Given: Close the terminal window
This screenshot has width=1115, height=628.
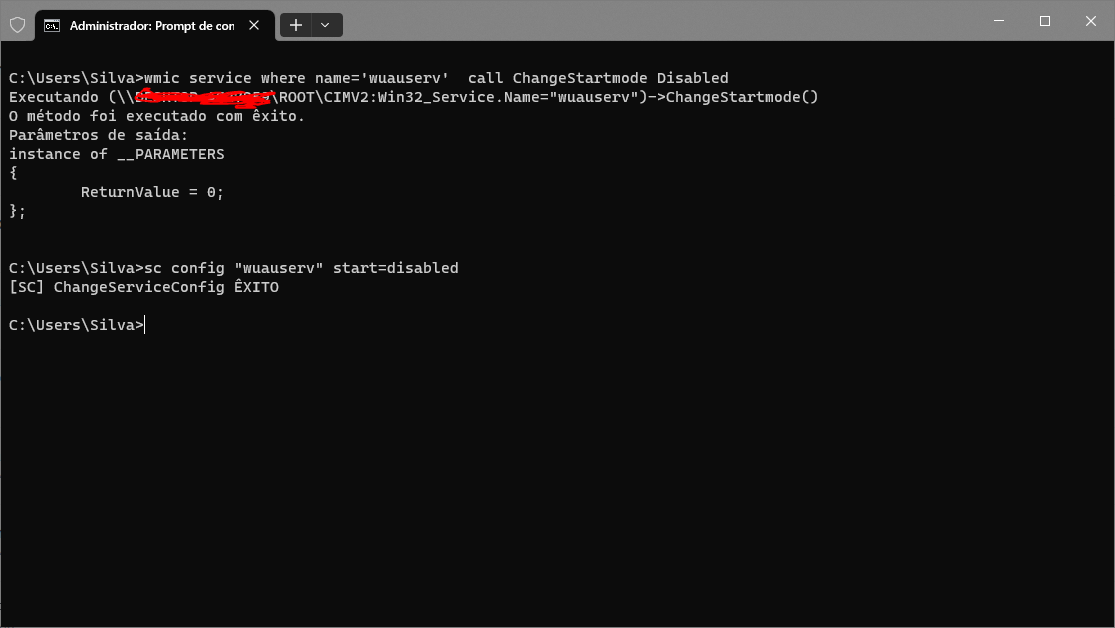Looking at the screenshot, I should pyautogui.click(x=1091, y=21).
